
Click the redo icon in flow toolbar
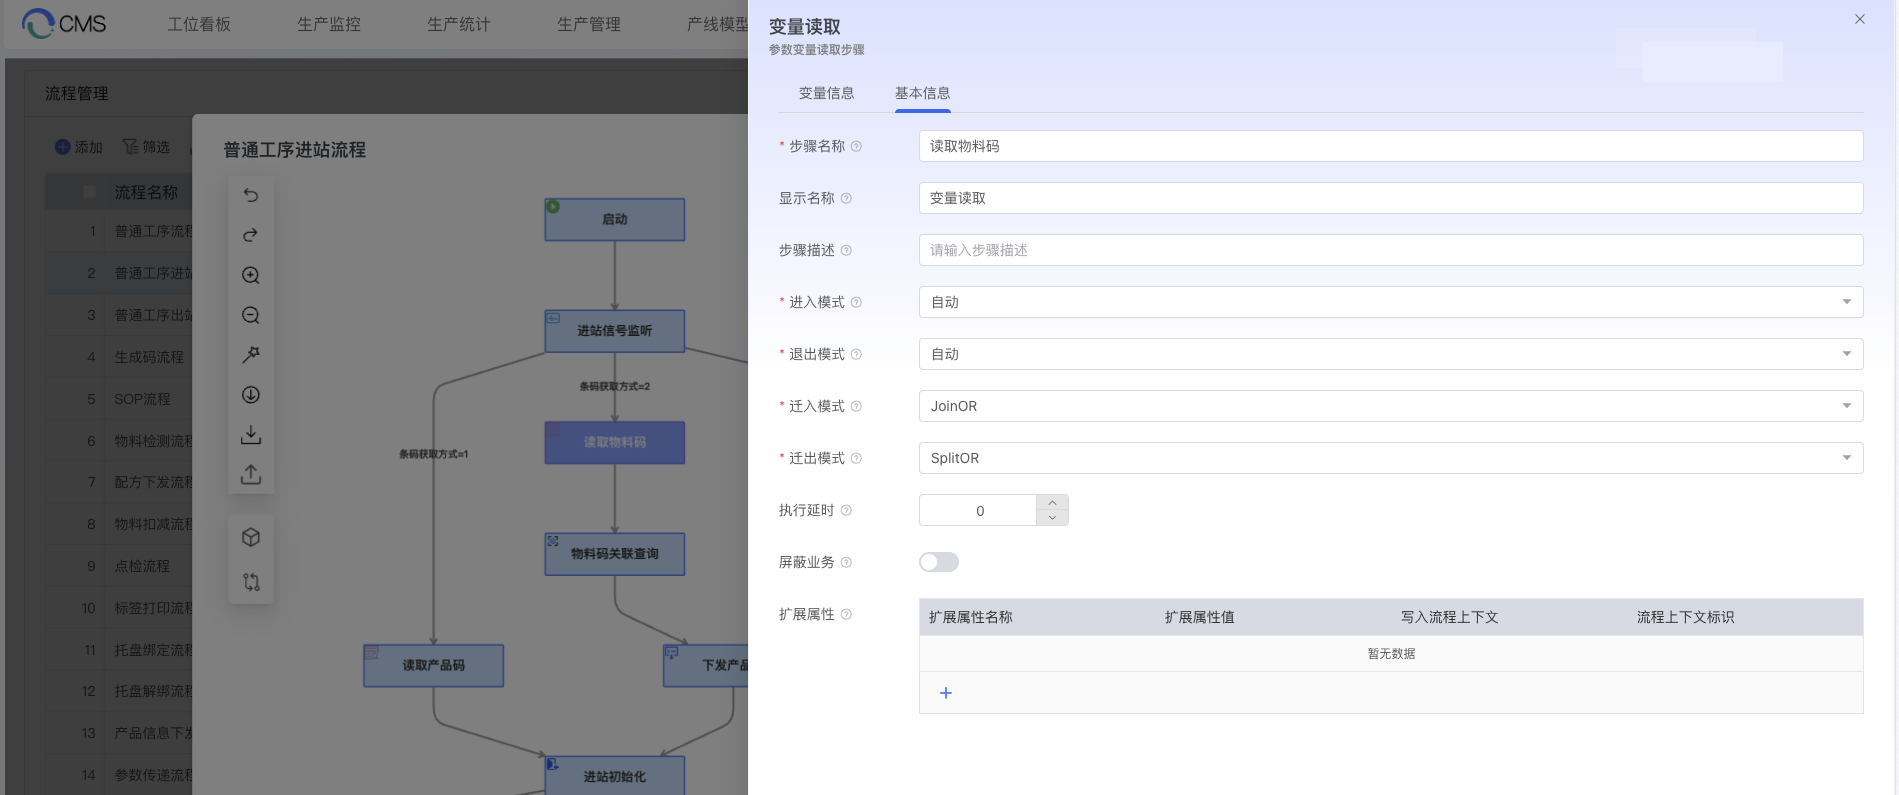pyautogui.click(x=251, y=235)
